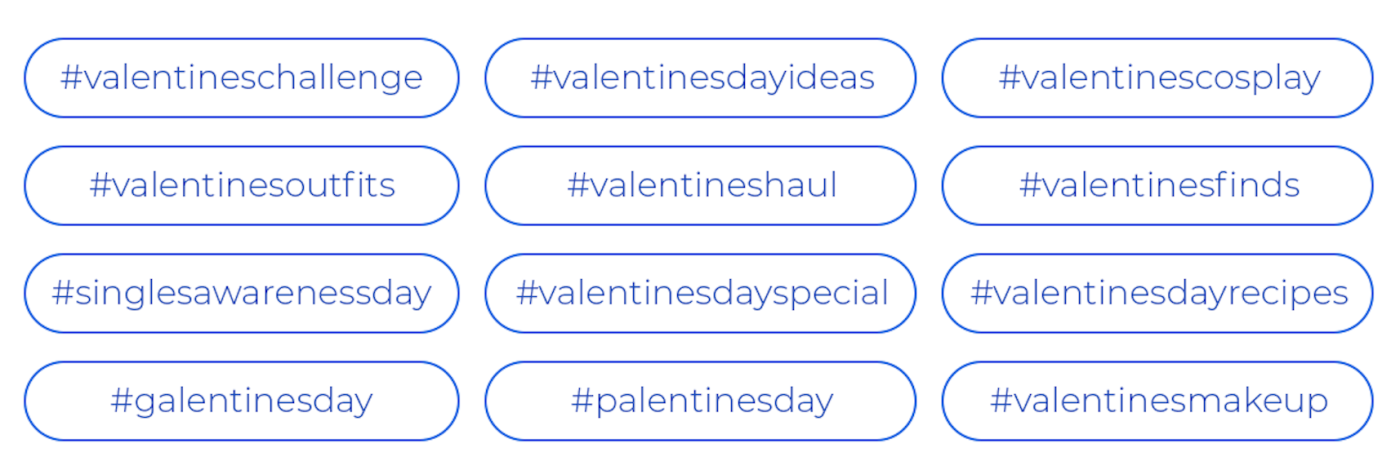Open the Valentine's haul hashtag pill

(x=701, y=186)
